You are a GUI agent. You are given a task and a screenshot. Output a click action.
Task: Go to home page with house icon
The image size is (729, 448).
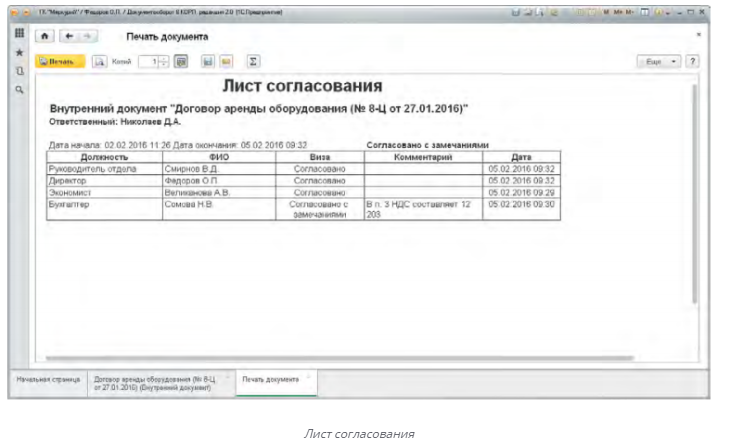(44, 36)
